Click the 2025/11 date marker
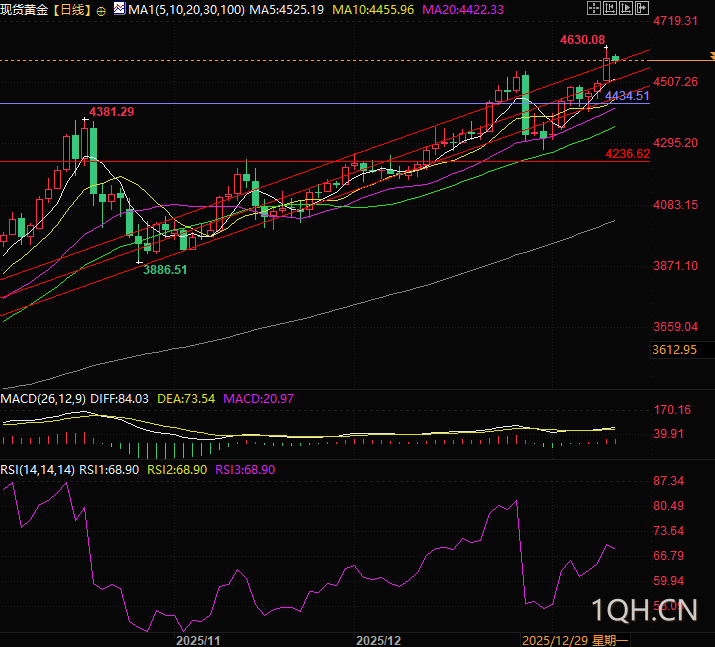Viewport: 715px width, 647px height. [x=198, y=641]
